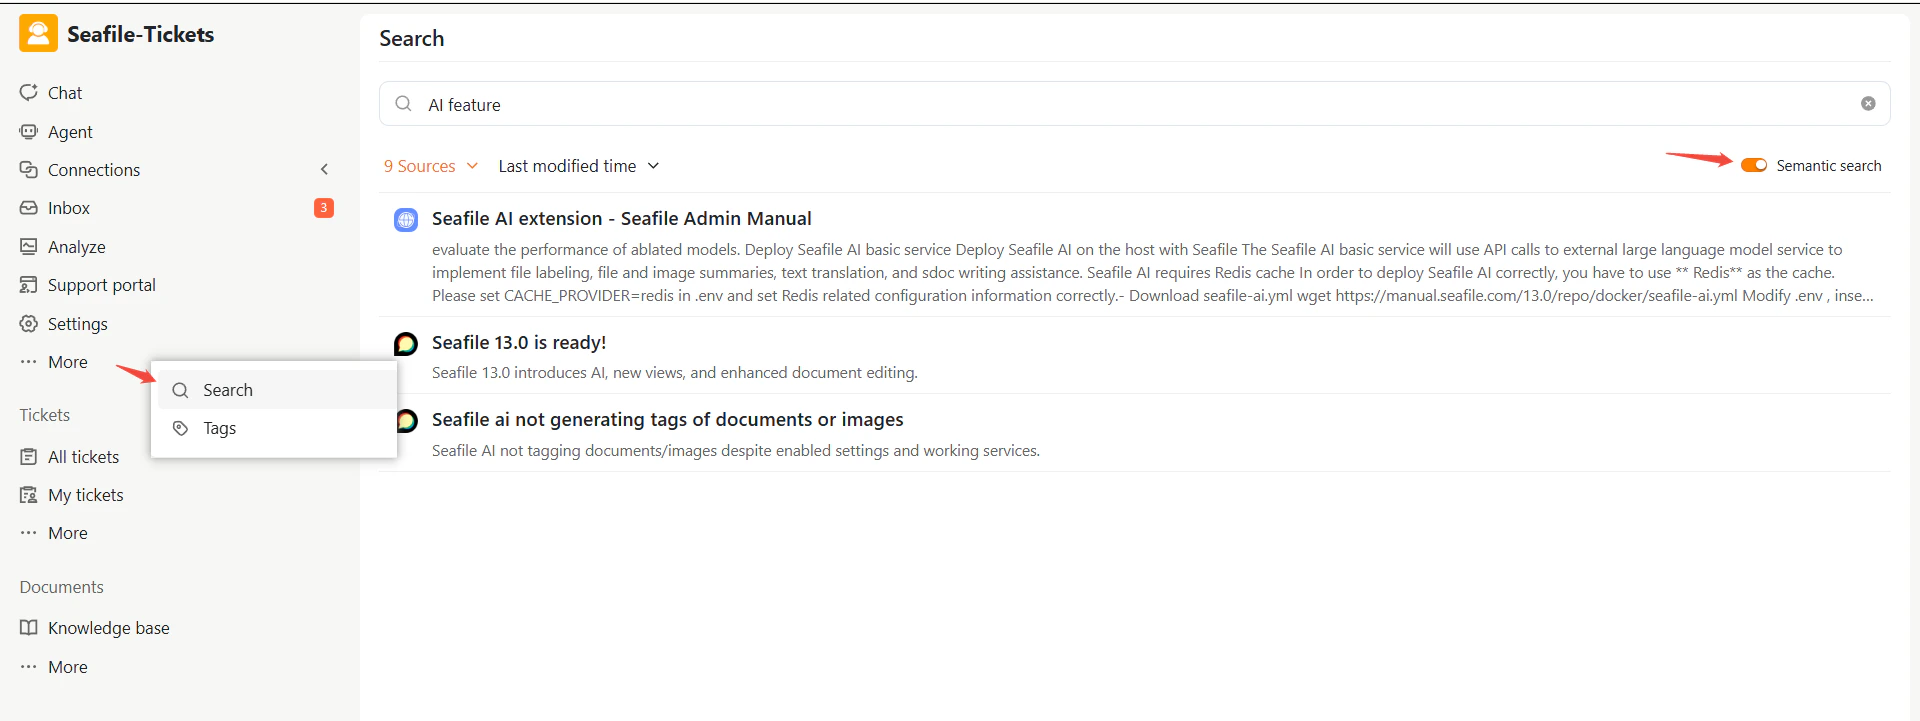Open result 'Seafile ai not generating tags of documents'
The image size is (1920, 721).
click(668, 419)
